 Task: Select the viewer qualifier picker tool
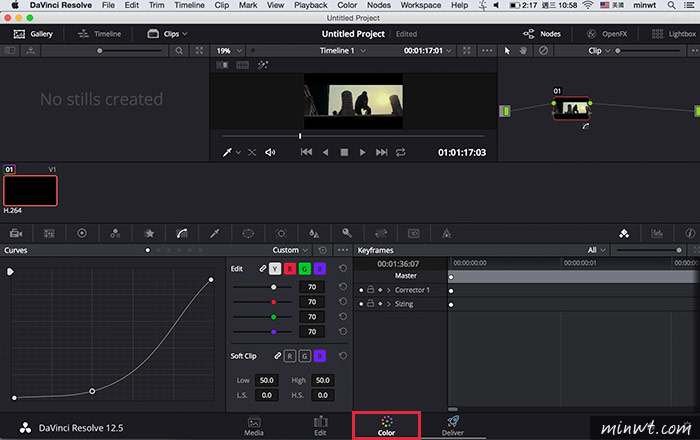pos(227,153)
